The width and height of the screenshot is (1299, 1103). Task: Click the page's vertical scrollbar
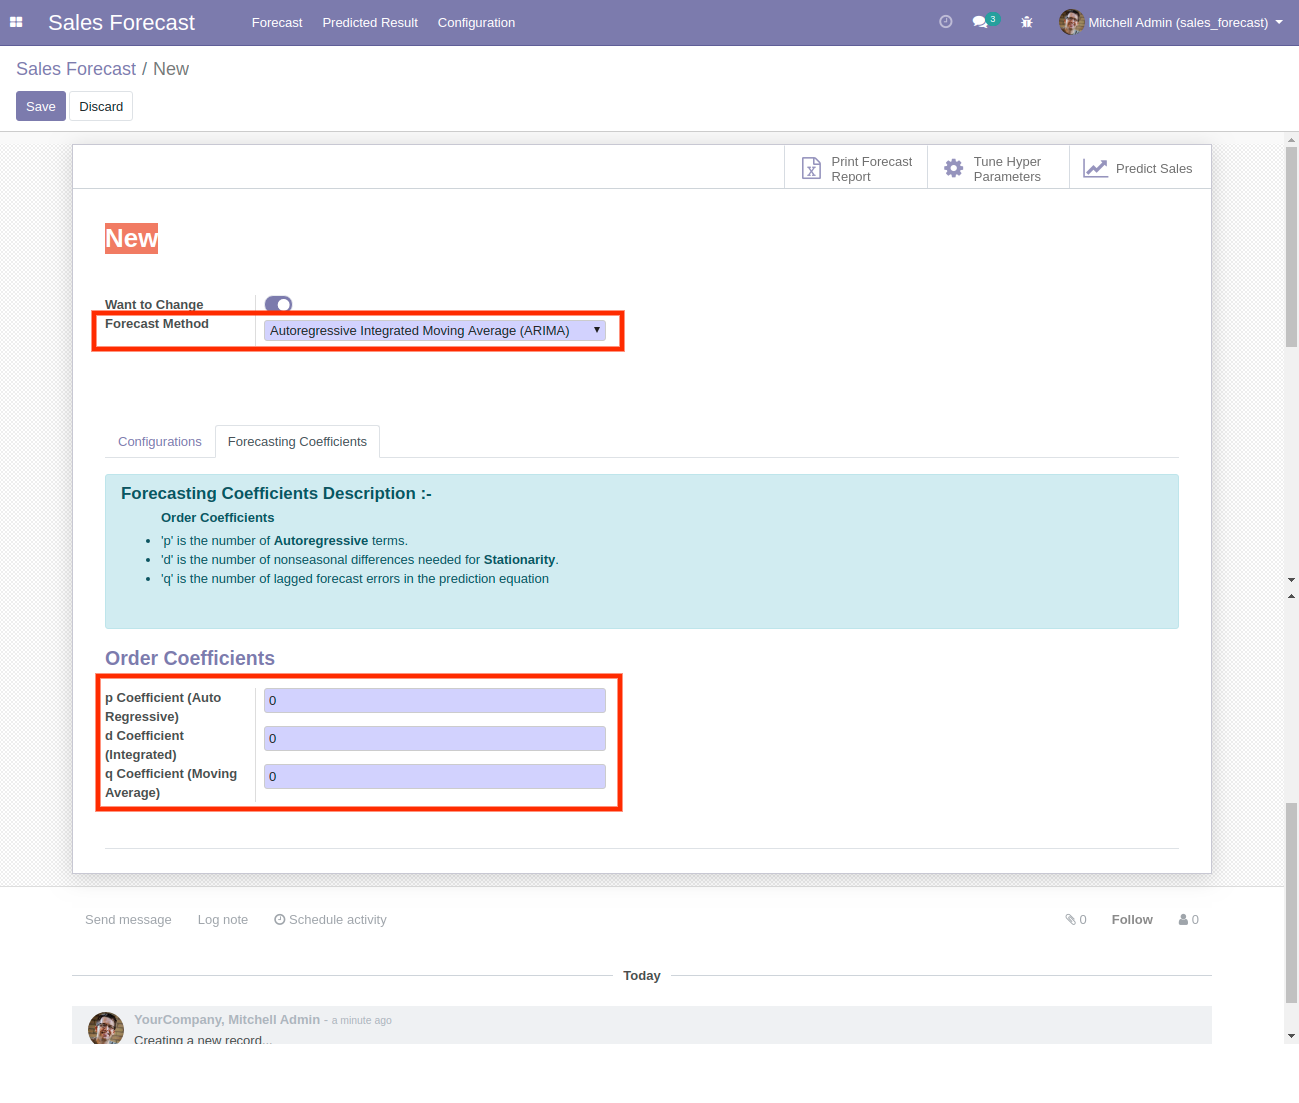pyautogui.click(x=1291, y=250)
